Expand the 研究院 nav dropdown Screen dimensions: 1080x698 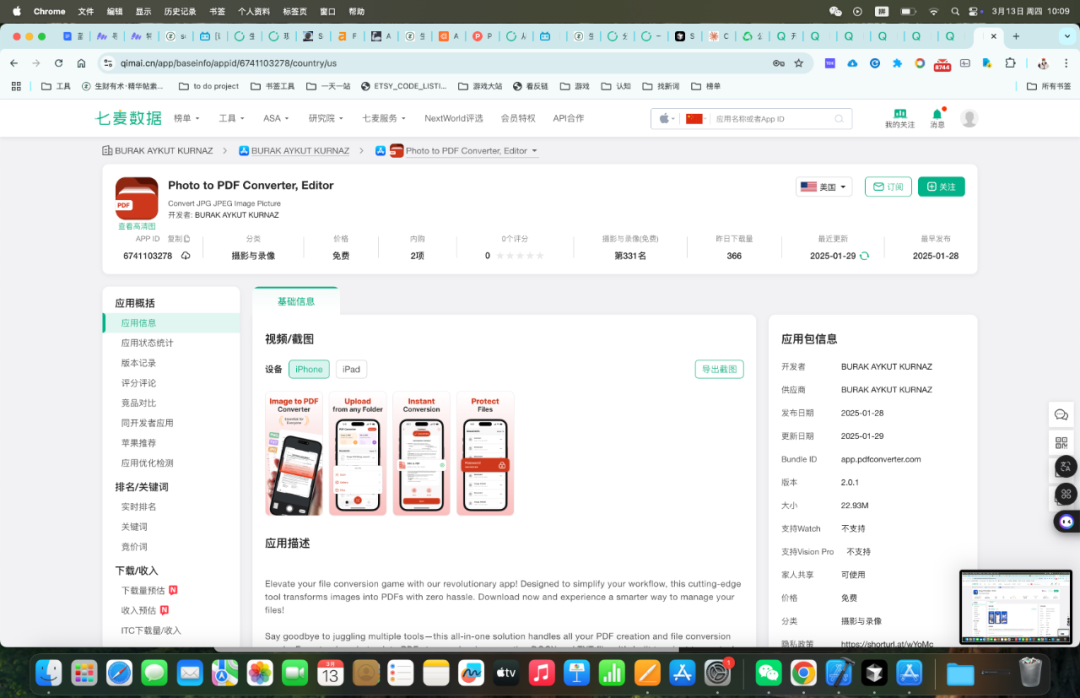coord(326,118)
